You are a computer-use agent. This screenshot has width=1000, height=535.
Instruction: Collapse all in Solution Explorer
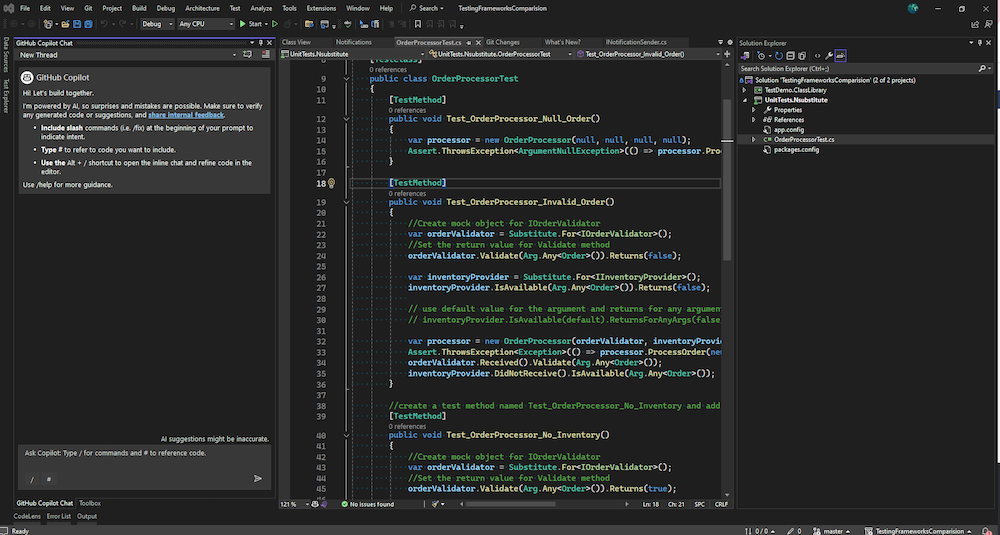[x=790, y=55]
